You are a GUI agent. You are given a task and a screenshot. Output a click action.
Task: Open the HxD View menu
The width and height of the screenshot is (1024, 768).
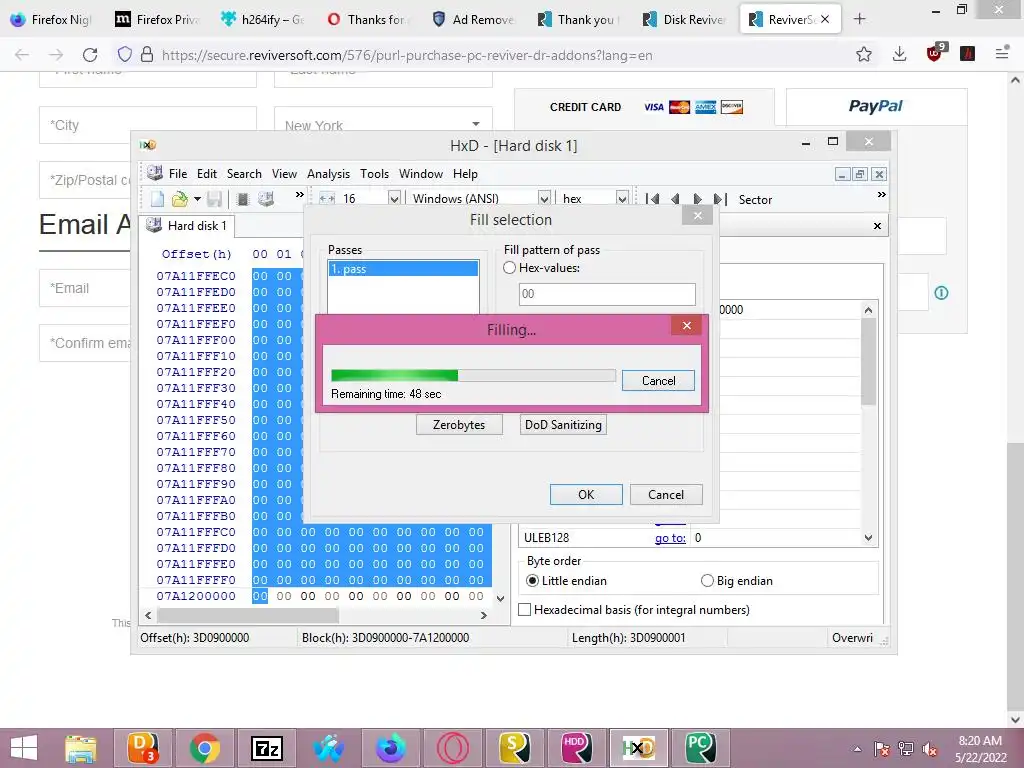pyautogui.click(x=284, y=174)
